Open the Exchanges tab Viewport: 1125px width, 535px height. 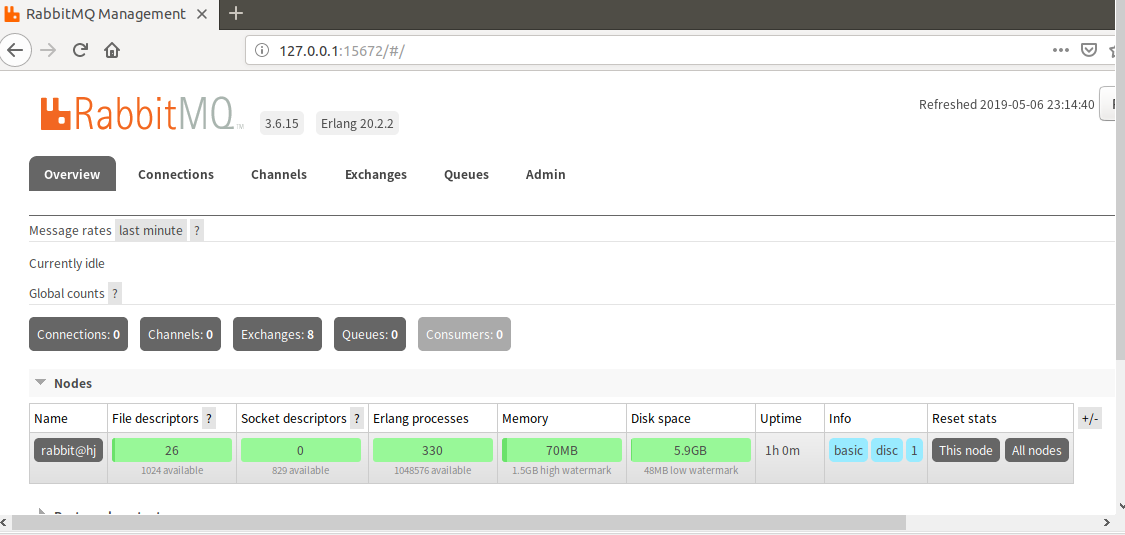pyautogui.click(x=376, y=174)
